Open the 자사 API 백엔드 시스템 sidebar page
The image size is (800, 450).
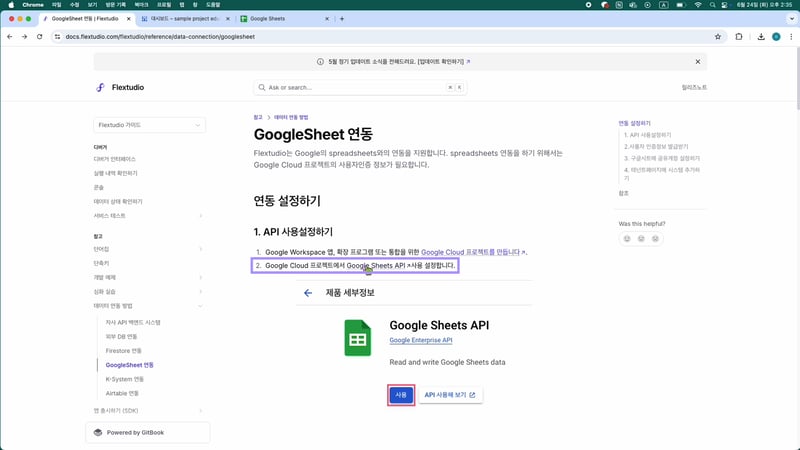click(x=133, y=322)
